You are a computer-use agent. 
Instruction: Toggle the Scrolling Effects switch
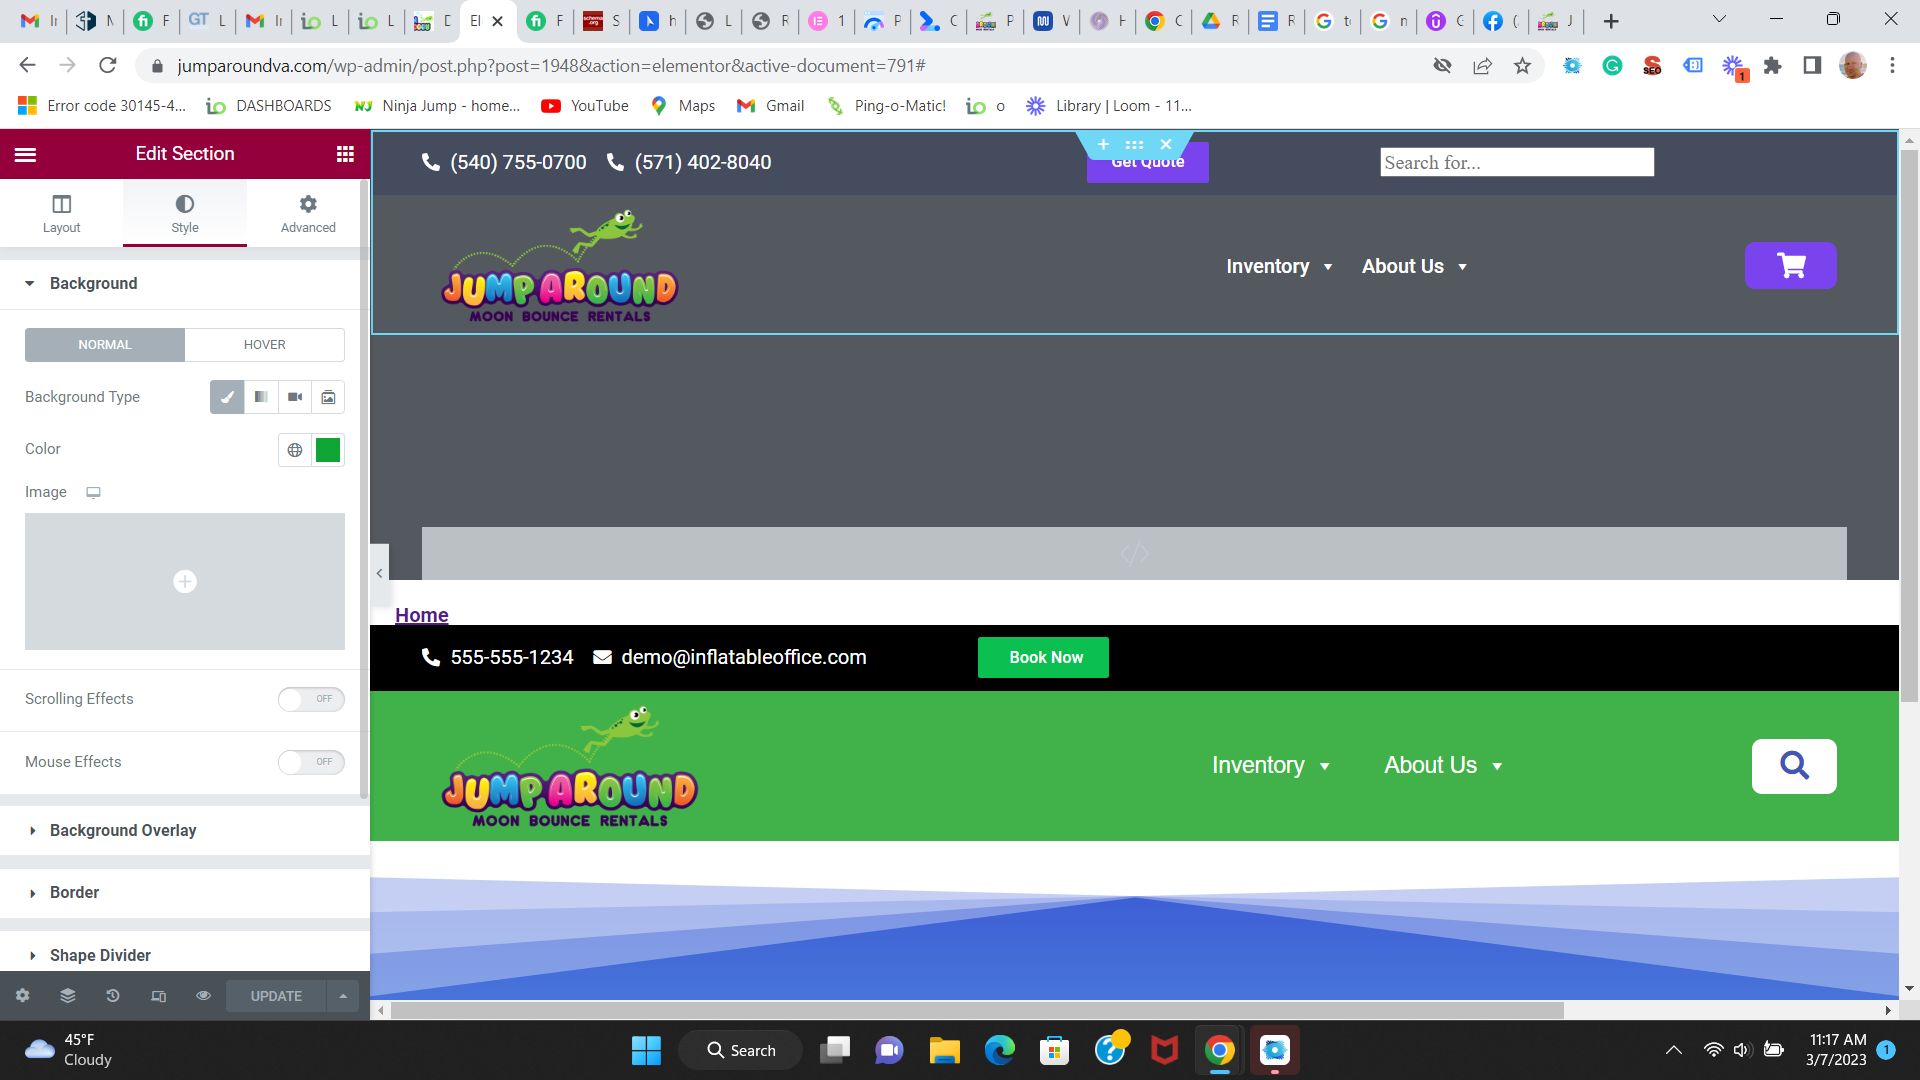tap(311, 699)
